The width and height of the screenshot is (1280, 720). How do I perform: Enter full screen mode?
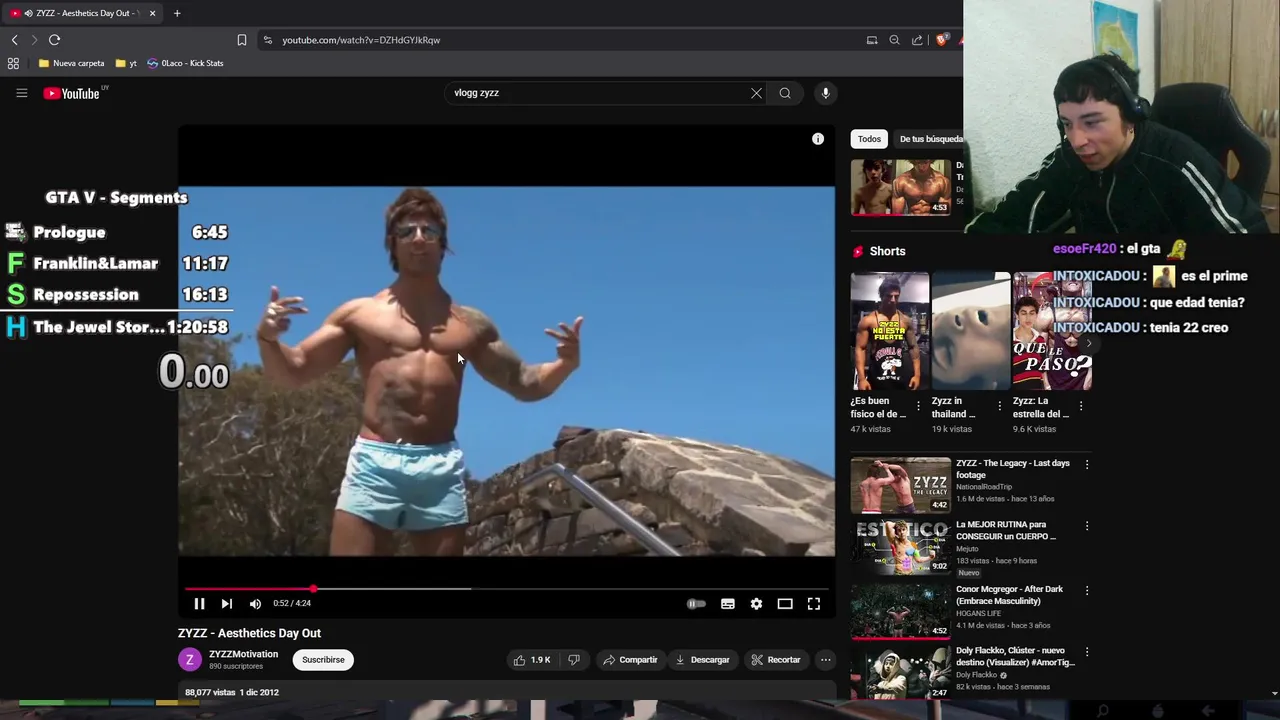pyautogui.click(x=814, y=603)
